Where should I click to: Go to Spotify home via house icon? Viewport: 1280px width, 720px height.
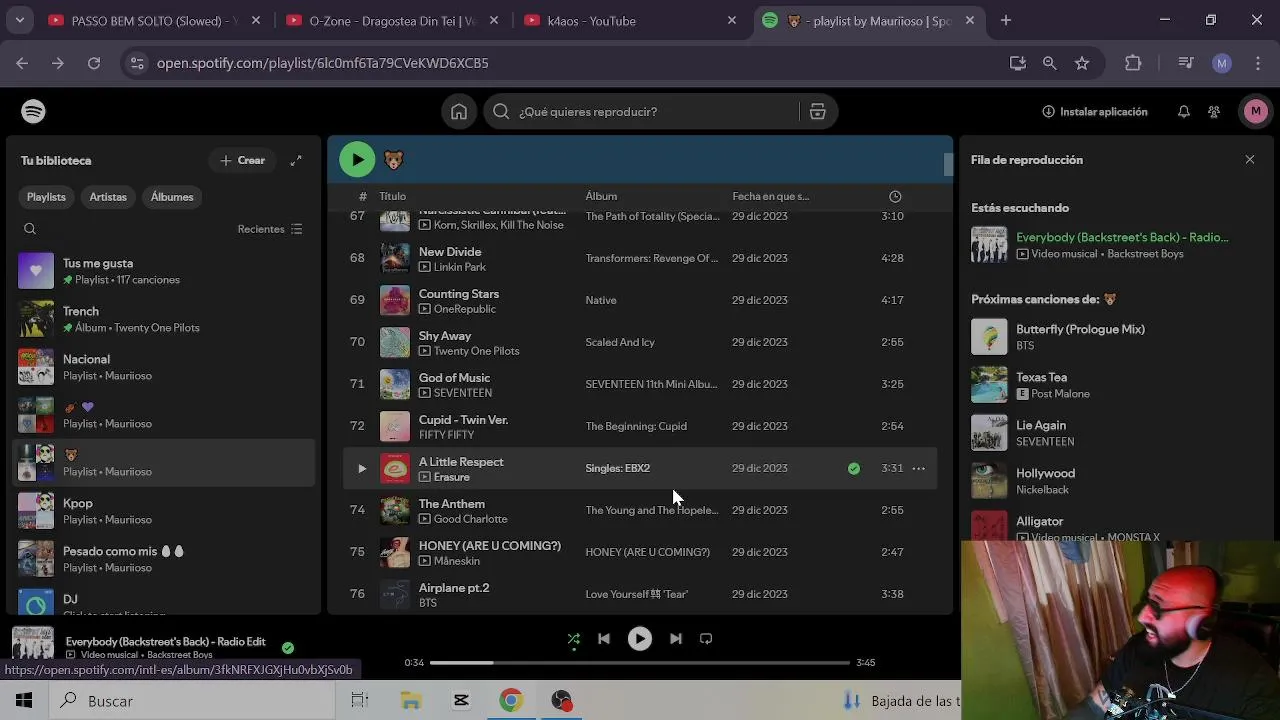[x=459, y=112]
